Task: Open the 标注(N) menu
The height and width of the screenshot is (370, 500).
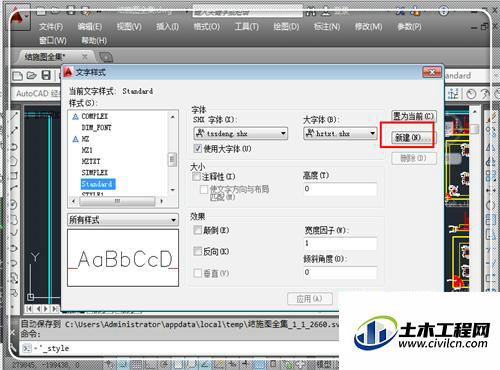Action: [327, 27]
